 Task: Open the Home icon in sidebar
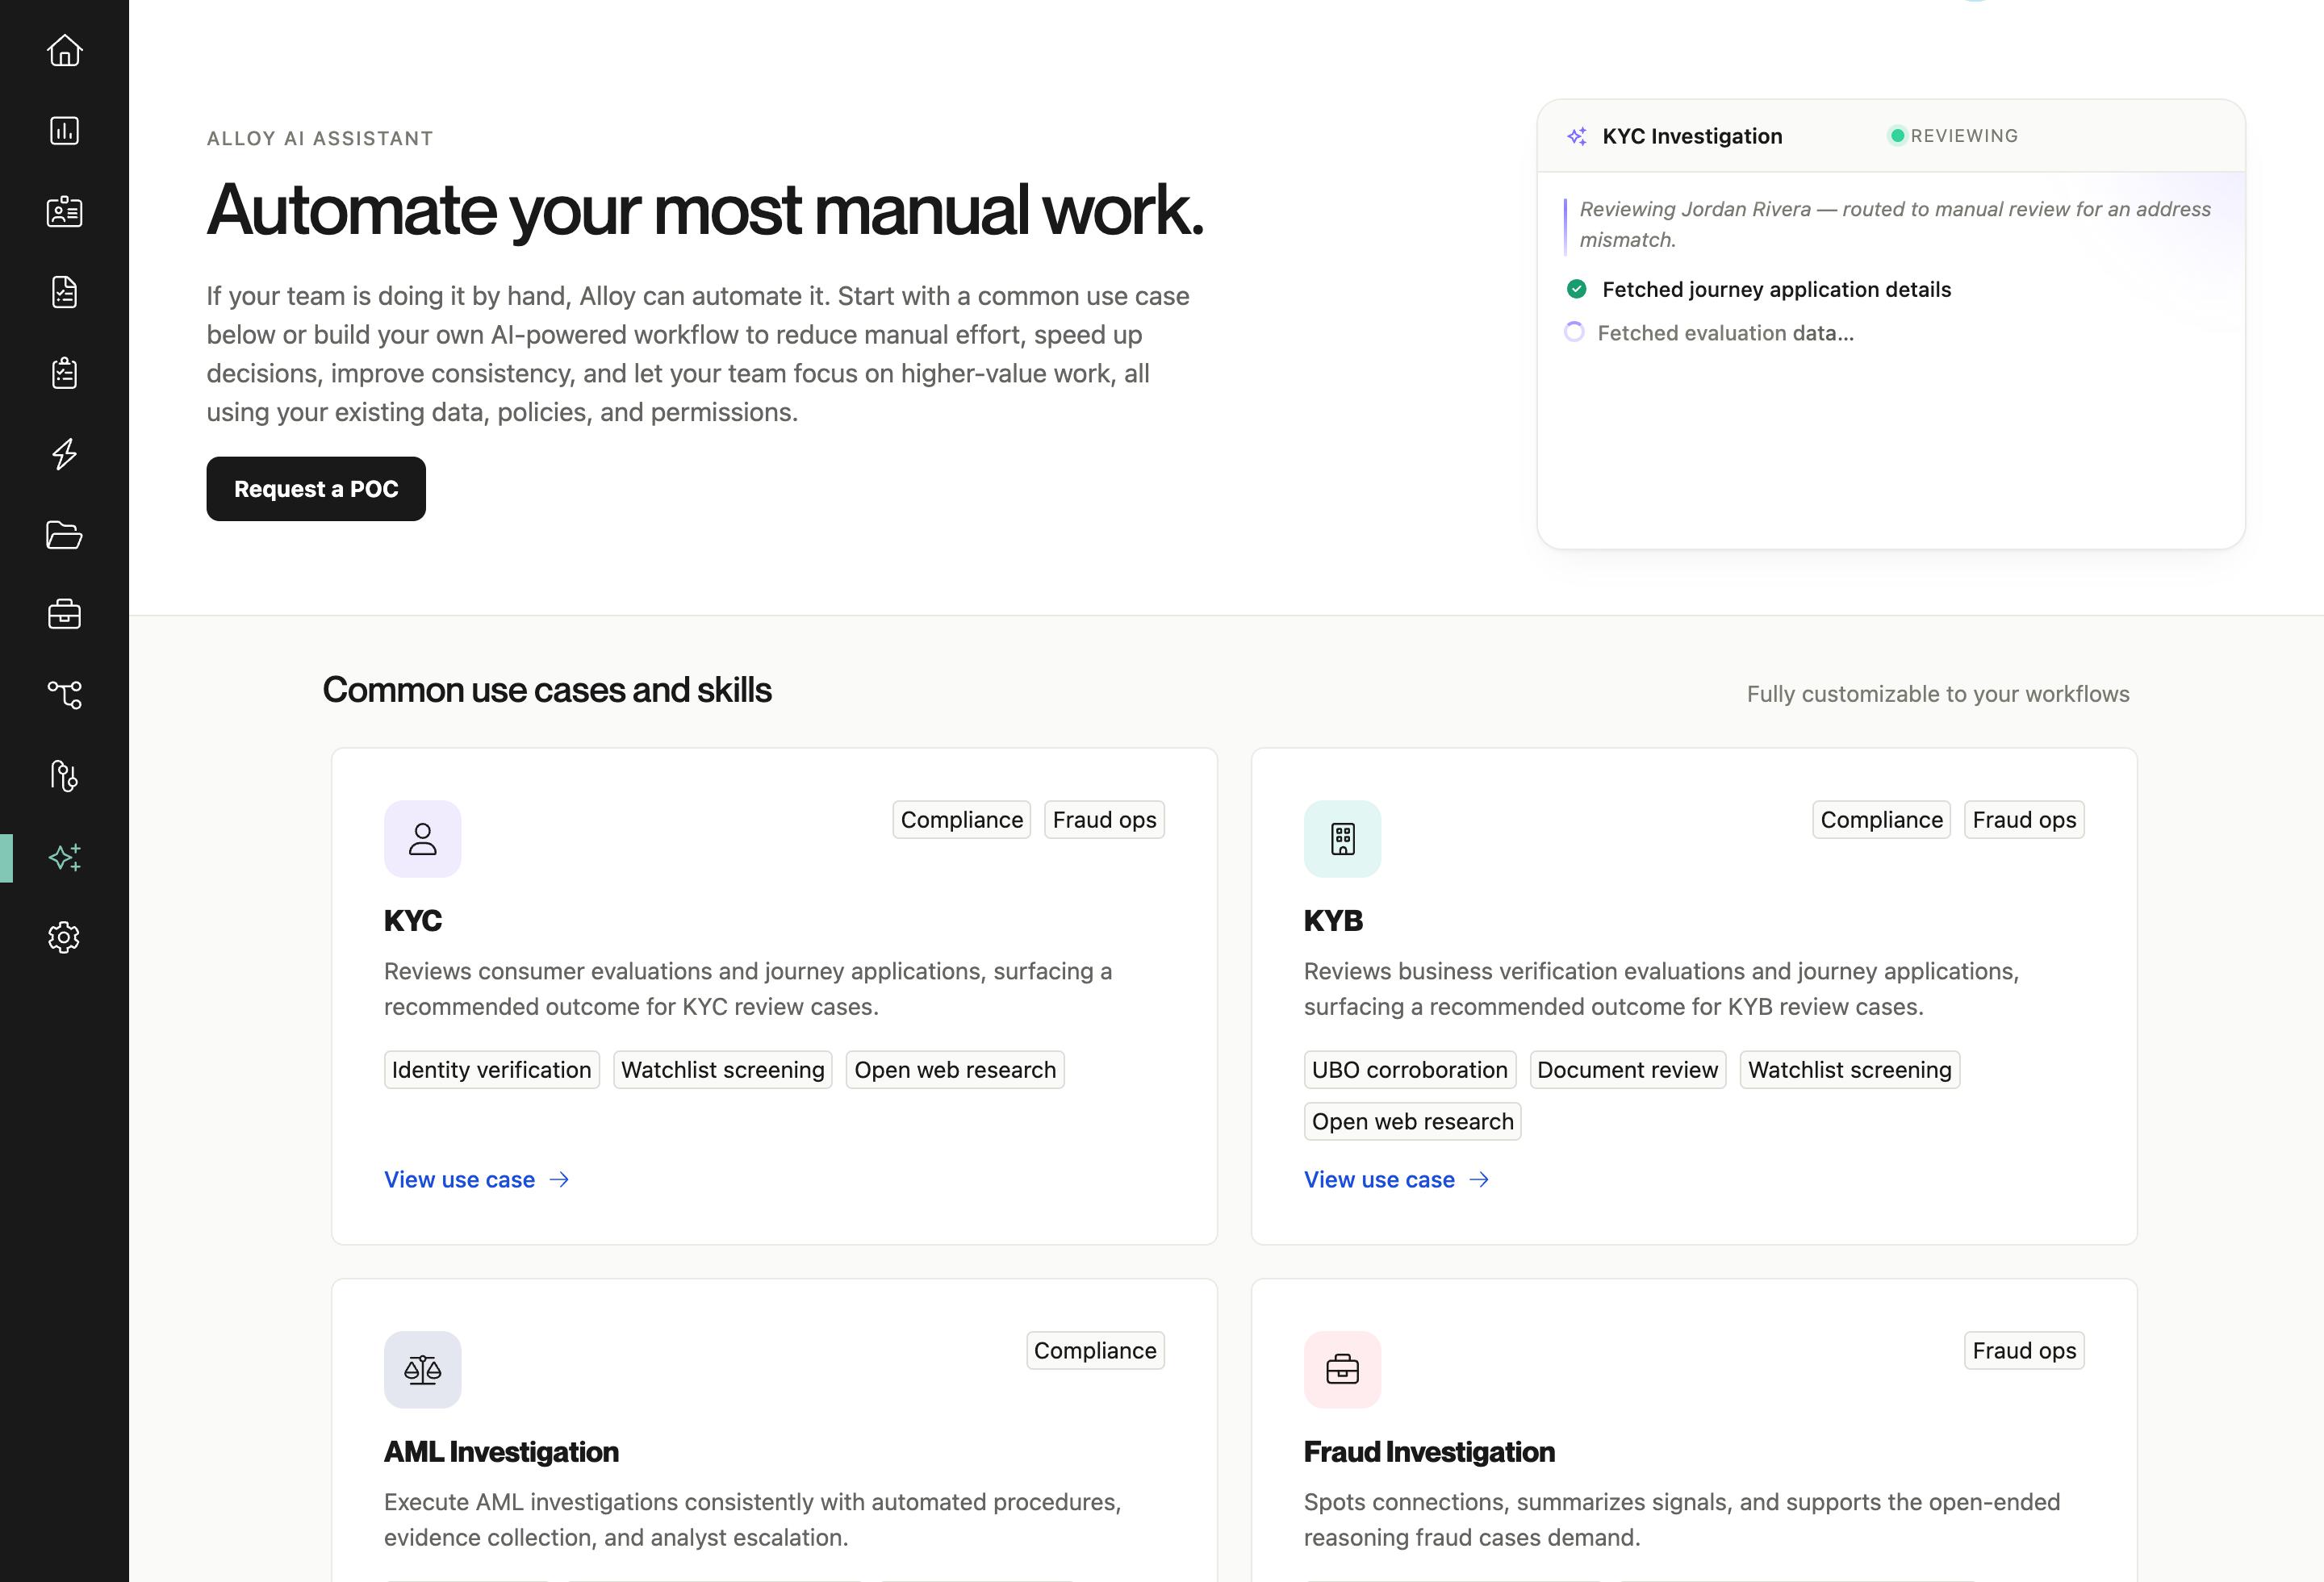coord(64,50)
